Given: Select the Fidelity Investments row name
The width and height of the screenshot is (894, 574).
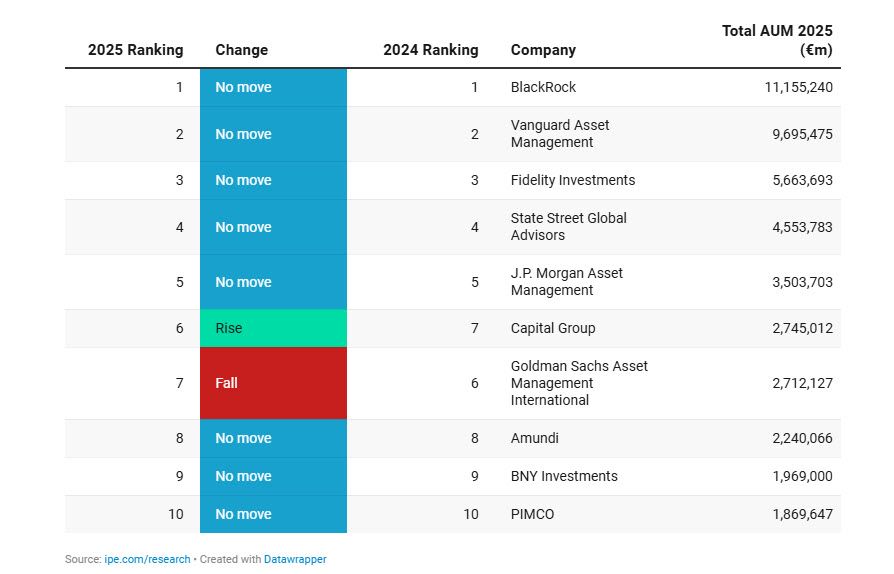Looking at the screenshot, I should pyautogui.click(x=572, y=180).
